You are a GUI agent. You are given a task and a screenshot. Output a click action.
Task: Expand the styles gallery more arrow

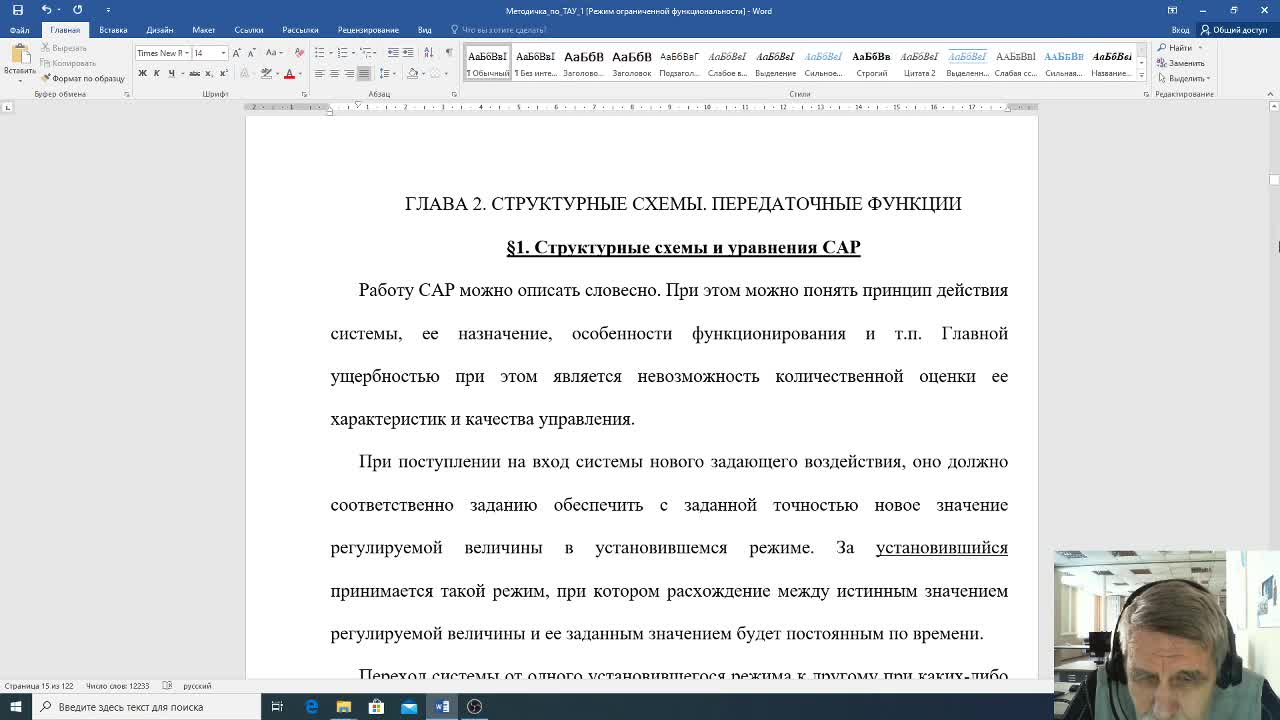[1141, 75]
